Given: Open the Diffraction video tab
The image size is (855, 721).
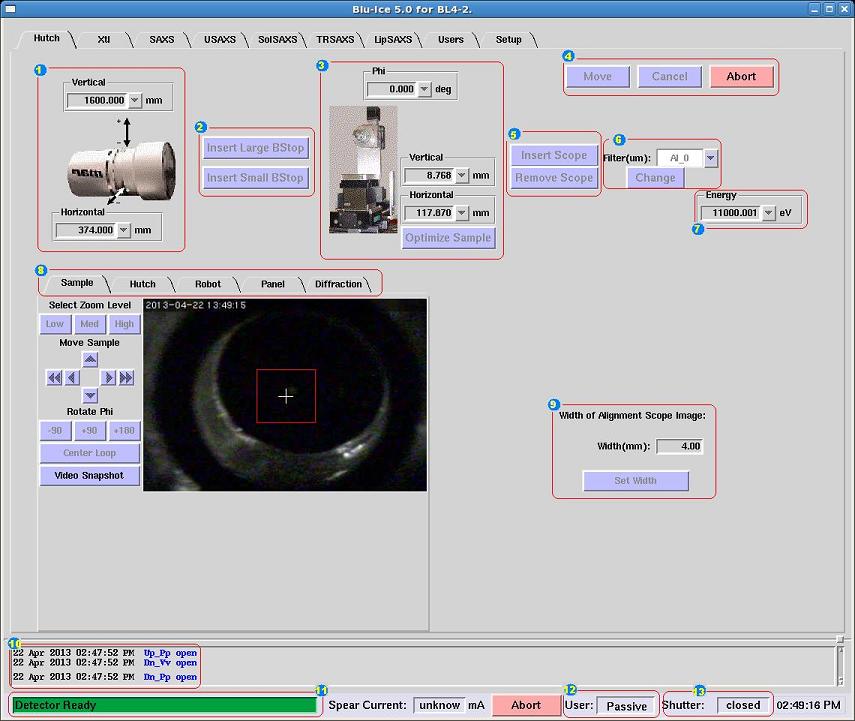Looking at the screenshot, I should pos(338,284).
